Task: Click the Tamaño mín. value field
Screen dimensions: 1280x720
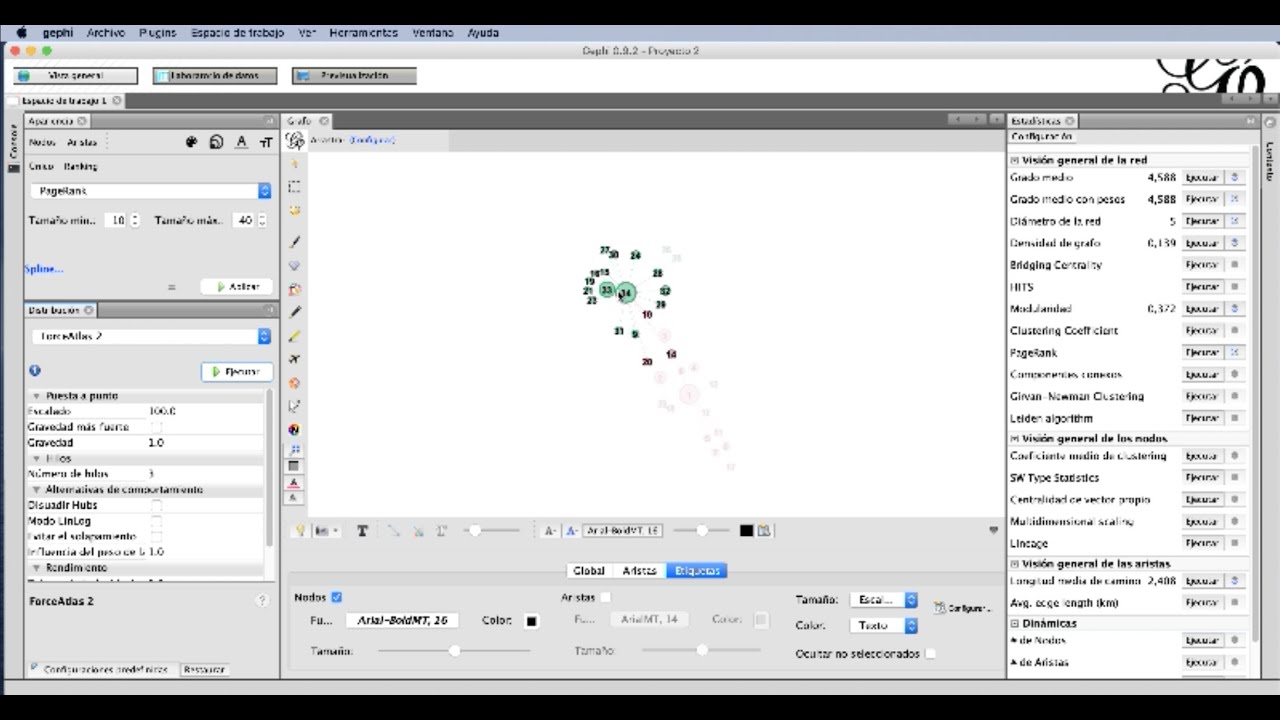Action: (x=117, y=221)
